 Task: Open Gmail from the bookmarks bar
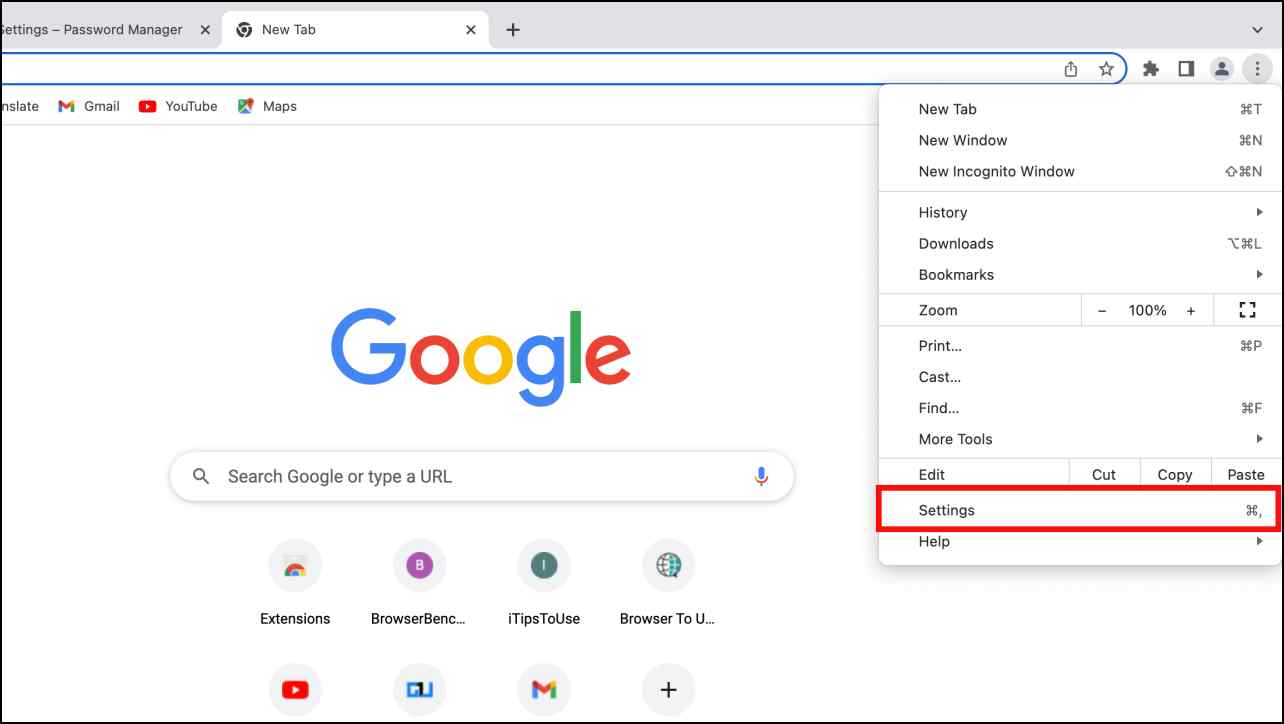89,106
